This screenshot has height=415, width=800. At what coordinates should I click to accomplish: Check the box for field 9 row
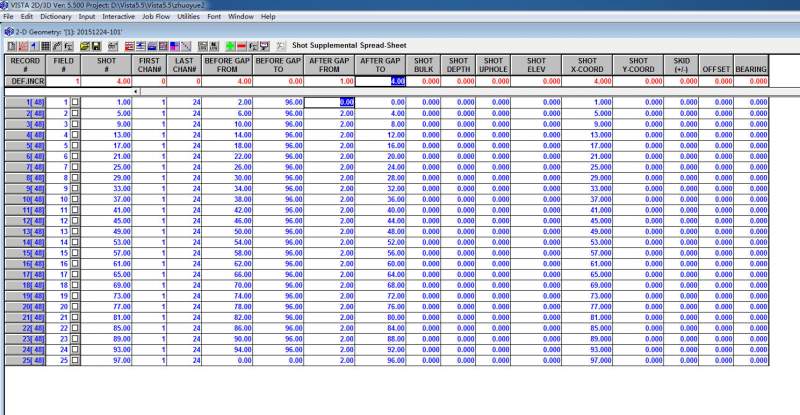coord(75,188)
